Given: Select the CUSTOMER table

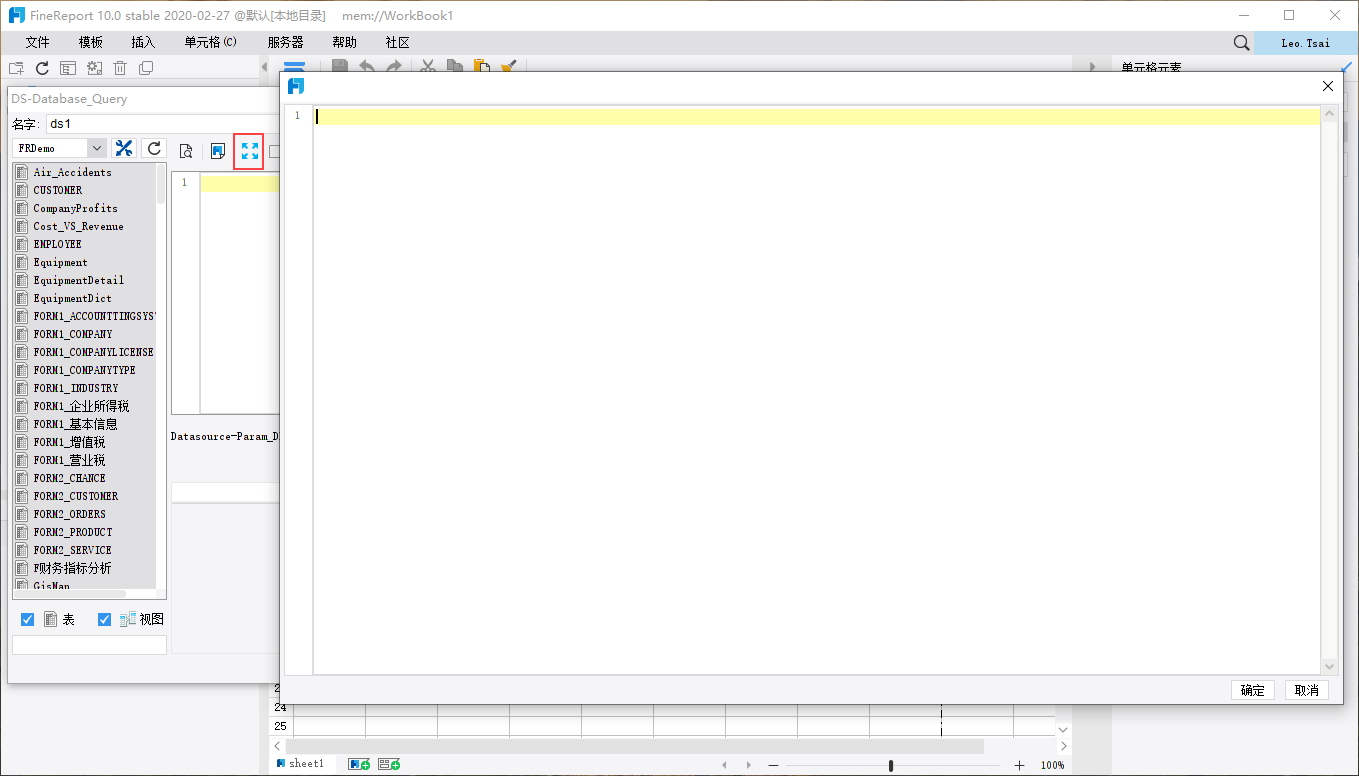Looking at the screenshot, I should pyautogui.click(x=86, y=190).
